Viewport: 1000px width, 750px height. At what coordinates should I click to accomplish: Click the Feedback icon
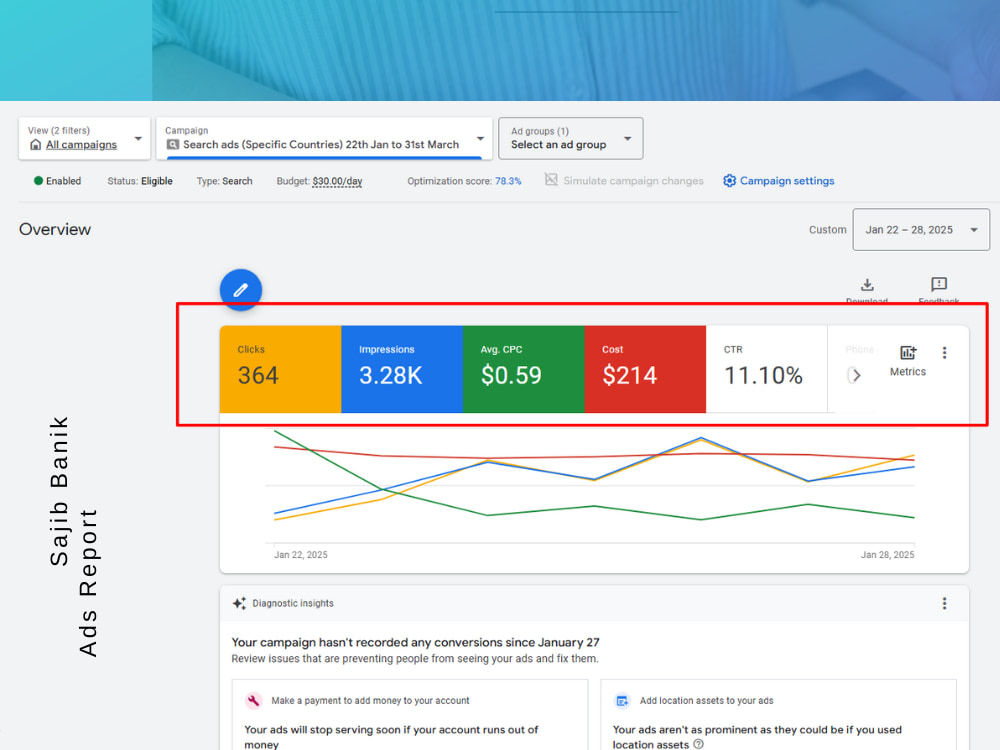point(939,284)
